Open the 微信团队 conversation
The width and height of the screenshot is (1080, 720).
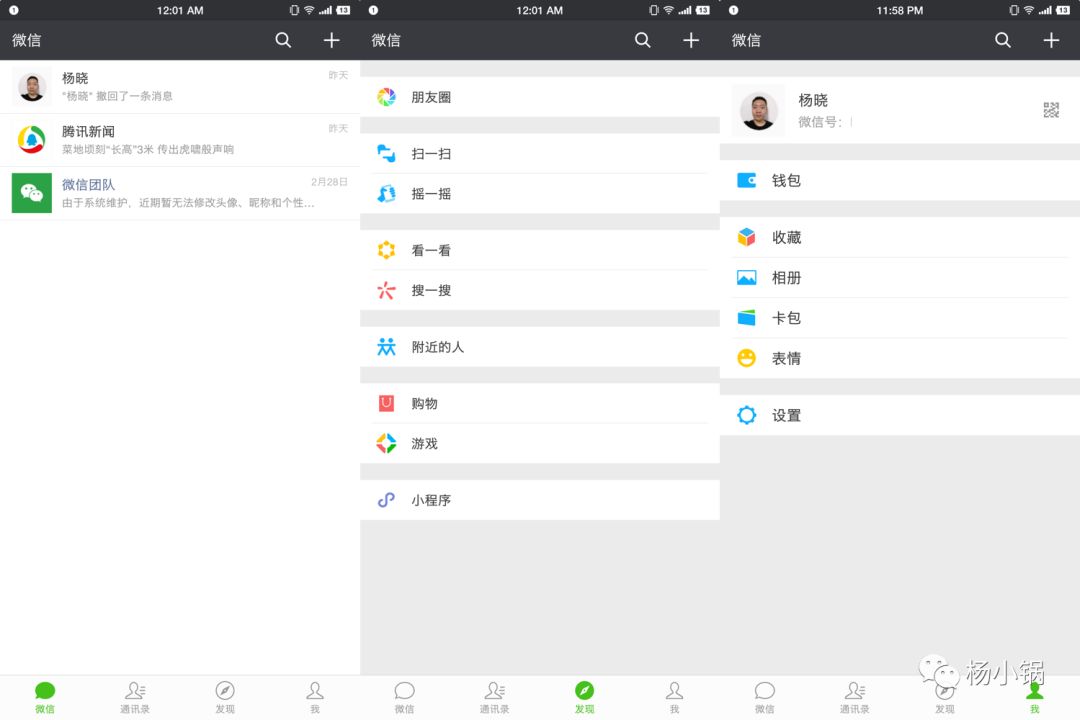click(180, 194)
